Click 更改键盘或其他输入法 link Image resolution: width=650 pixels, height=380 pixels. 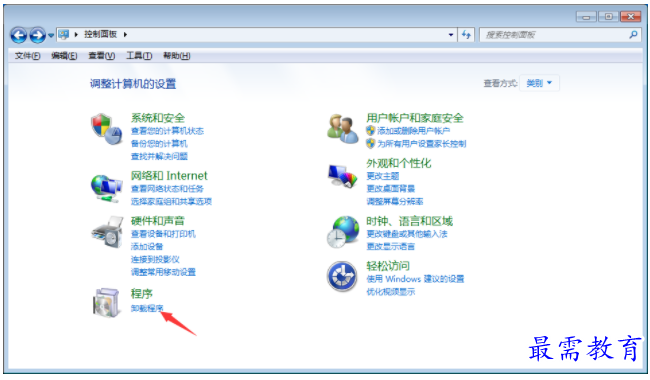(407, 234)
